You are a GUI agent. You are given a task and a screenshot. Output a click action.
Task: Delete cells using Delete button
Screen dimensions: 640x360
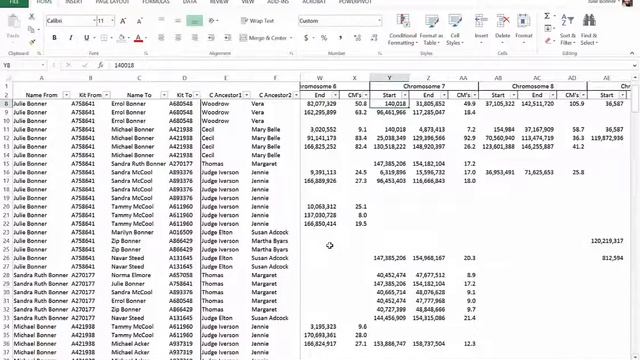(502, 29)
